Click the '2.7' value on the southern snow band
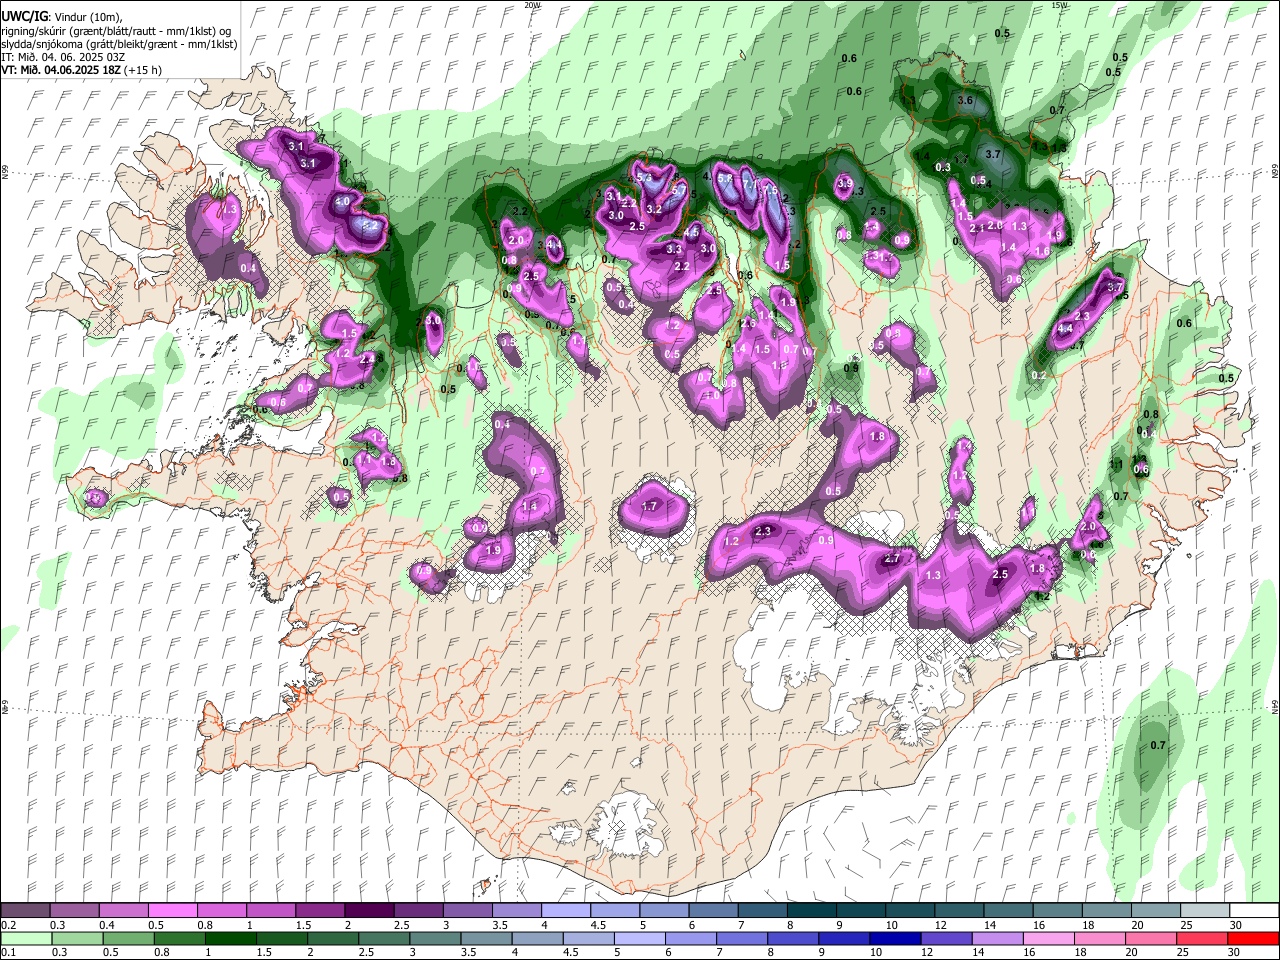Viewport: 1280px width, 960px height. click(x=893, y=558)
